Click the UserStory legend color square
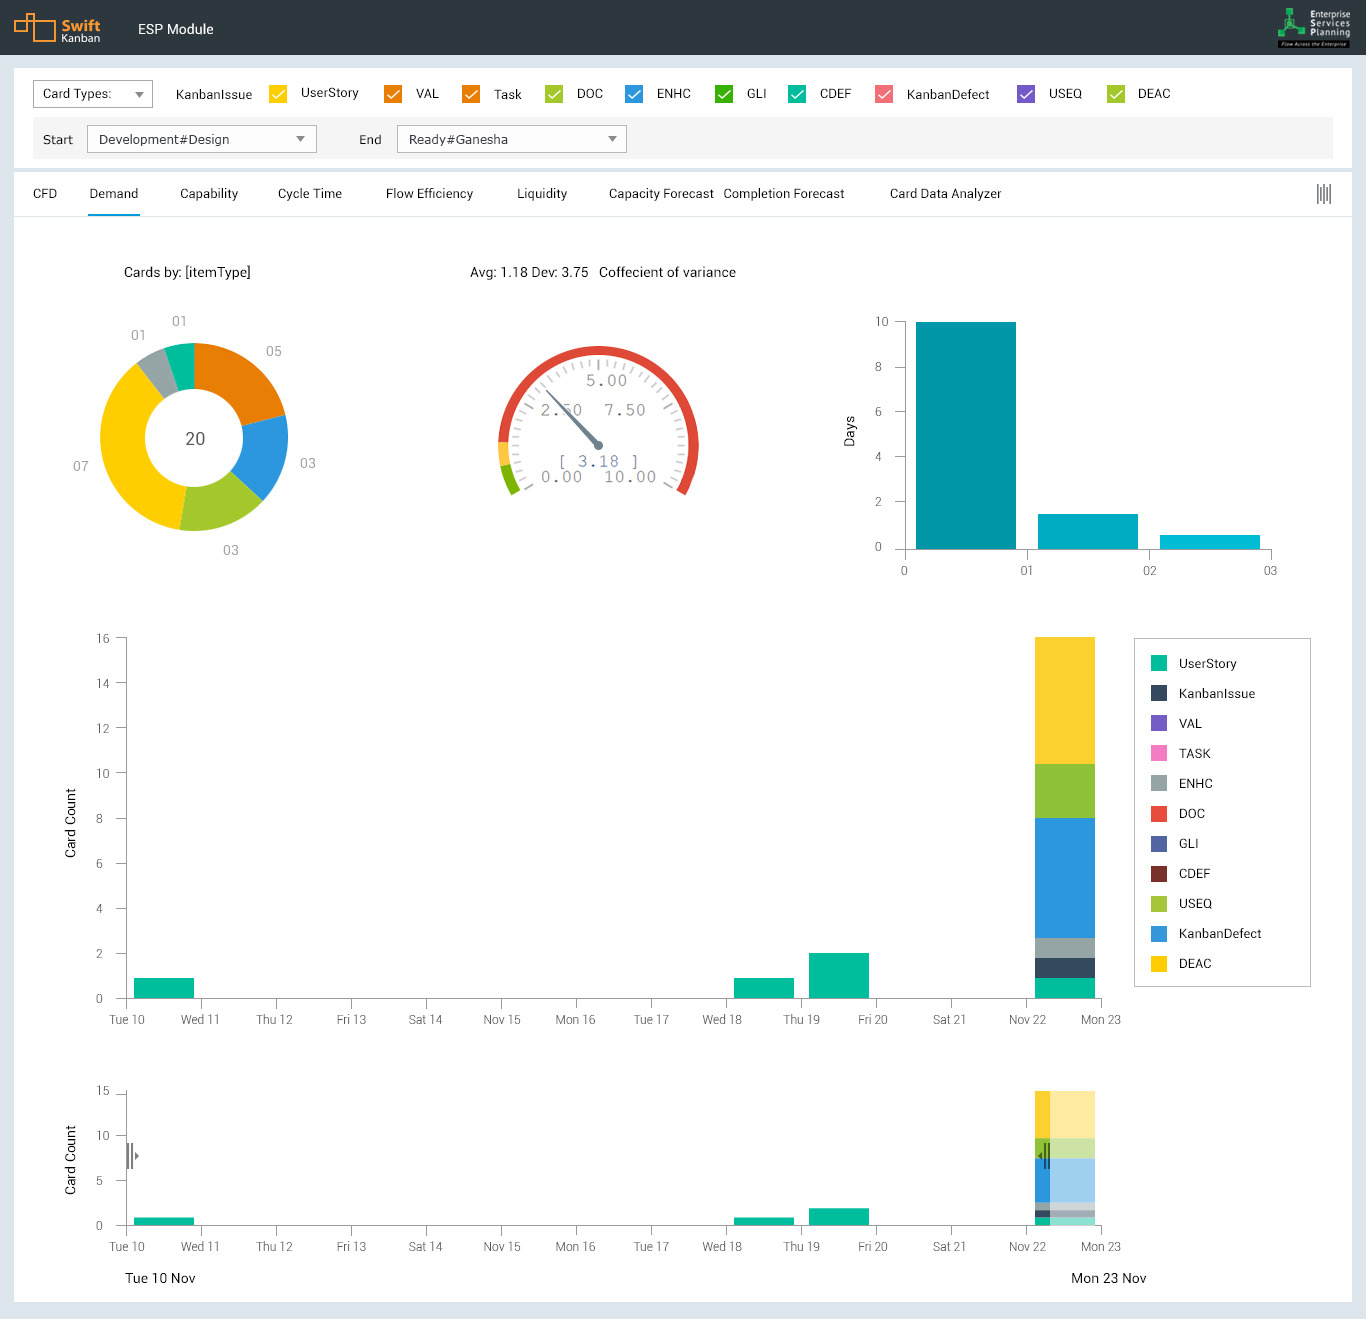The height and width of the screenshot is (1319, 1366). (1159, 663)
